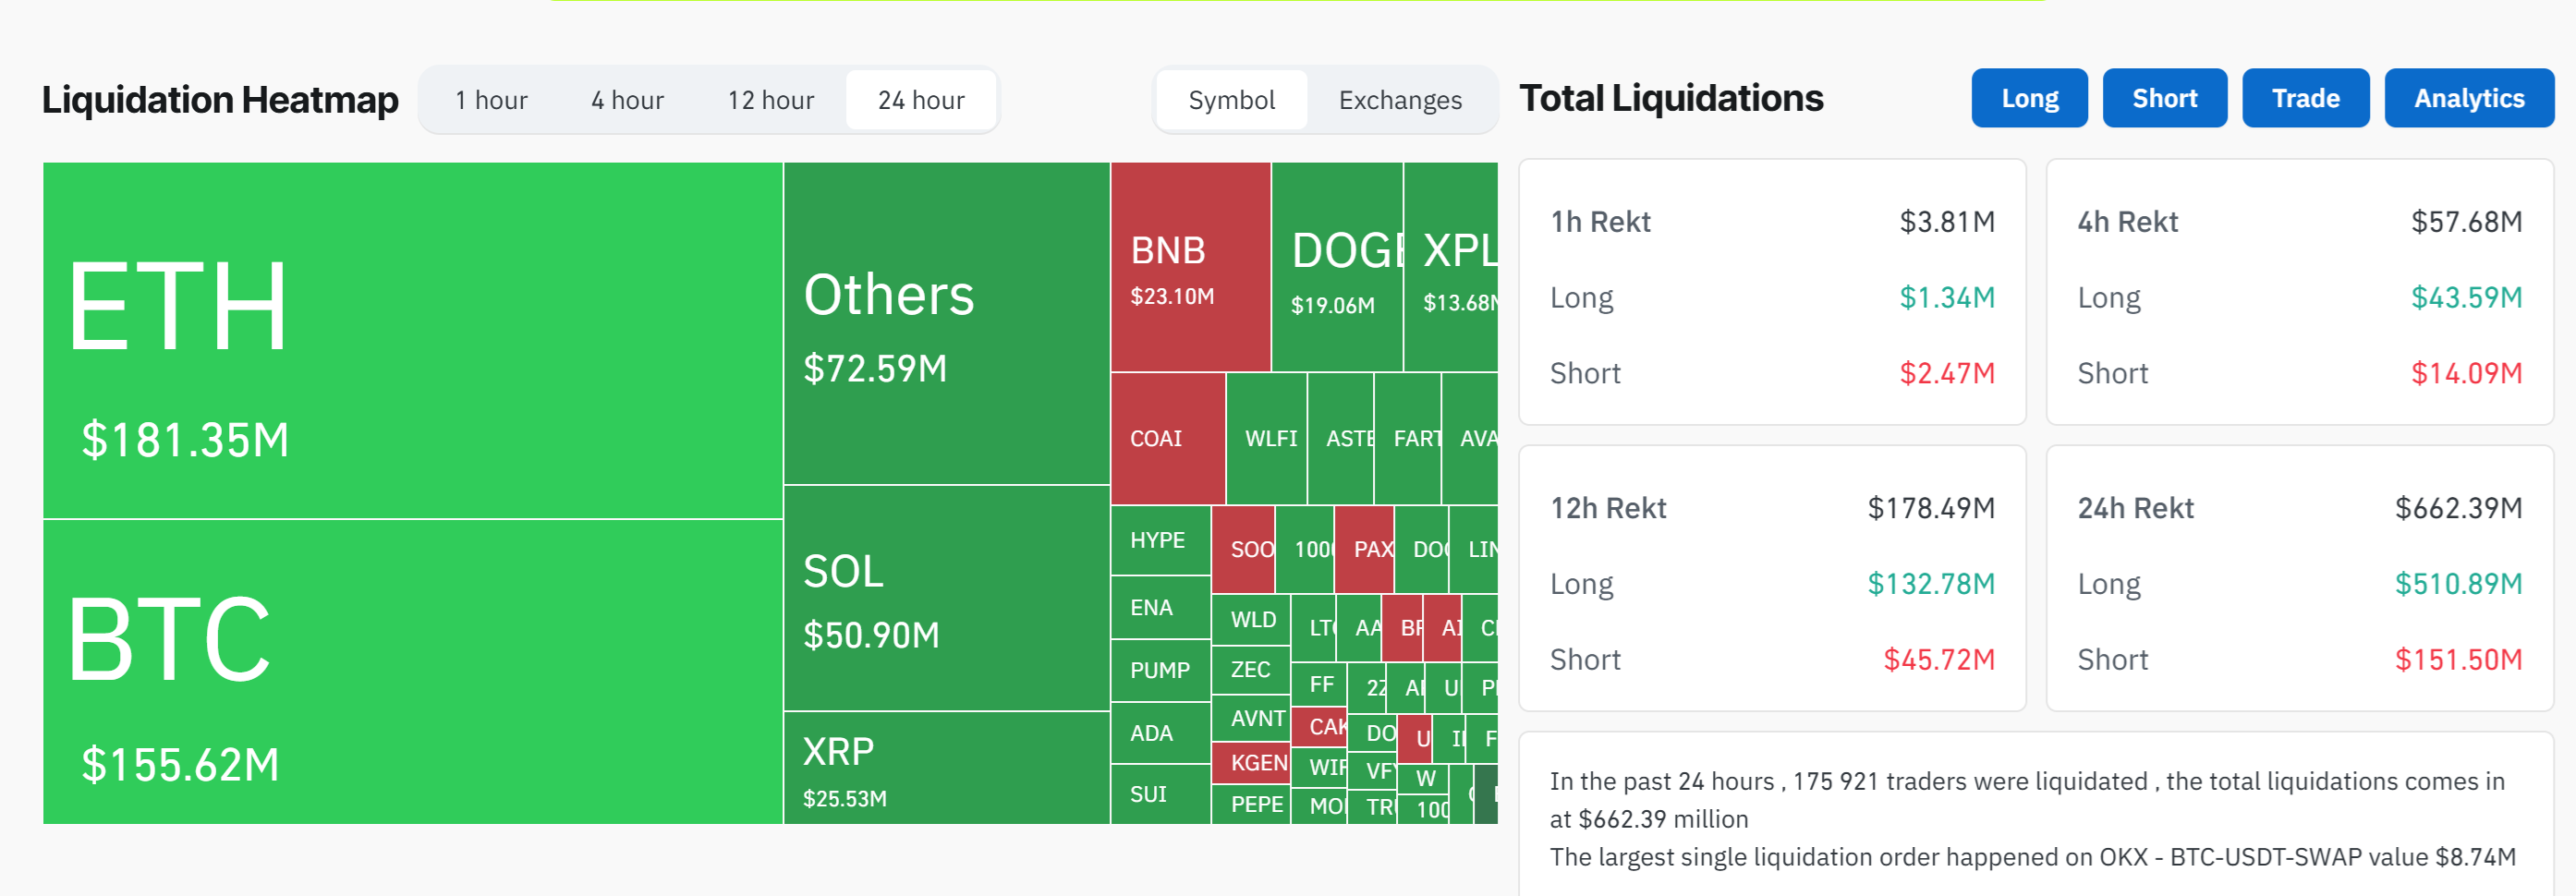The width and height of the screenshot is (2576, 896).
Task: Click the 24h Rekt summary card
Action: click(2299, 578)
